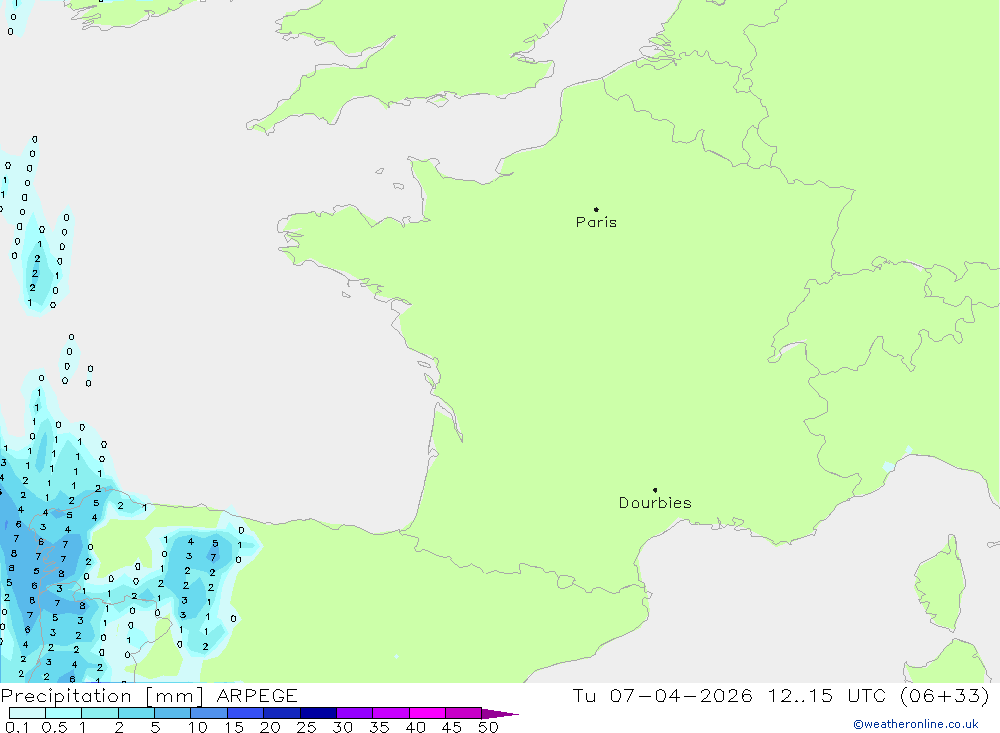Click the ARPEGE model name label
This screenshot has height=733, width=1000.
point(257,696)
